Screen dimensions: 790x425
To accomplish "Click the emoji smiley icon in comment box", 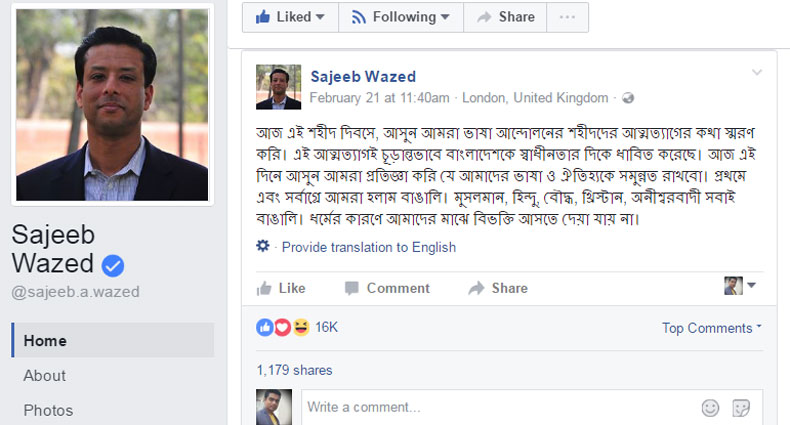I will coord(710,407).
